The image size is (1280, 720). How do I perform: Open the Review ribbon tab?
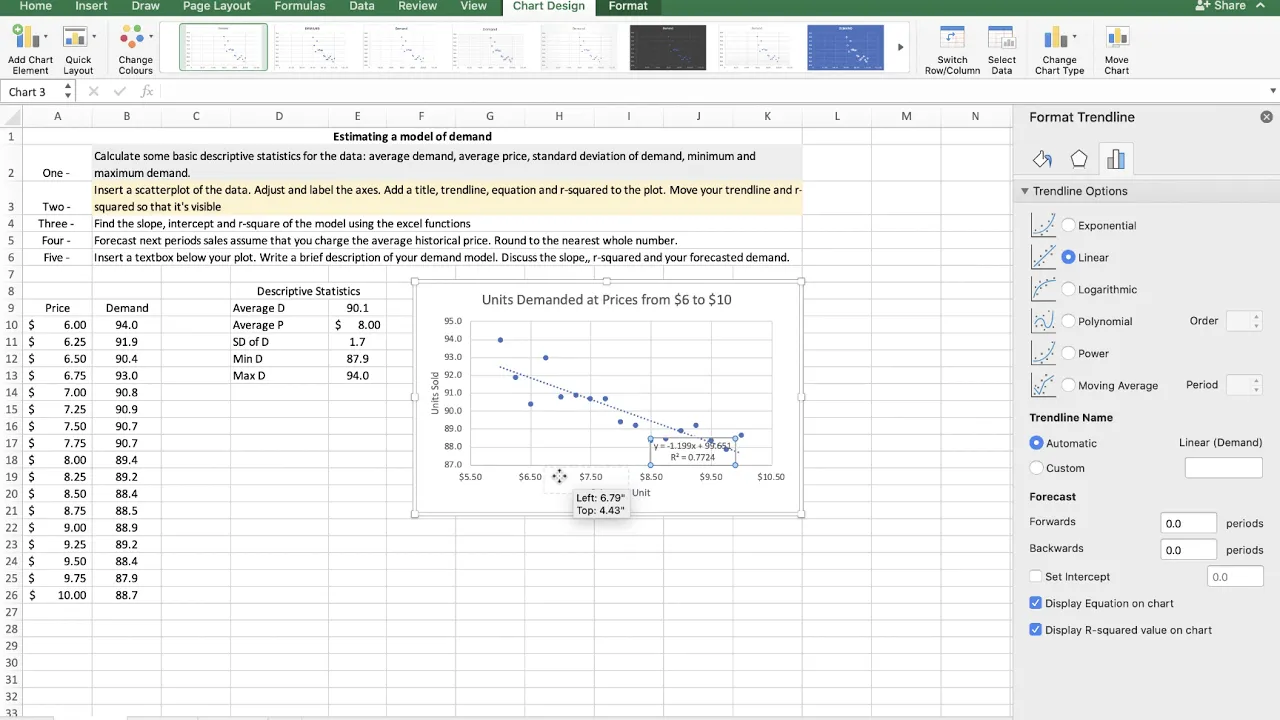point(417,6)
